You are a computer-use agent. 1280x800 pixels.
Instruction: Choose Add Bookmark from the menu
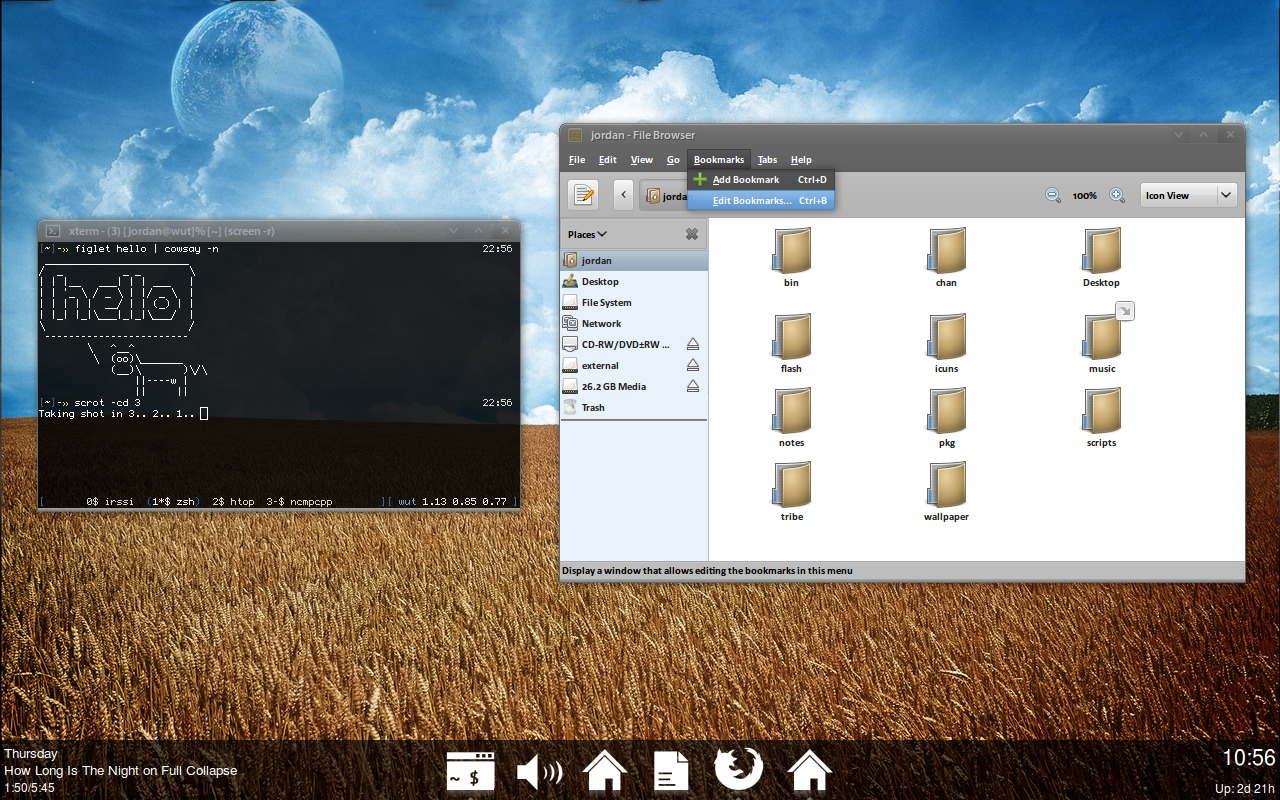coord(761,180)
